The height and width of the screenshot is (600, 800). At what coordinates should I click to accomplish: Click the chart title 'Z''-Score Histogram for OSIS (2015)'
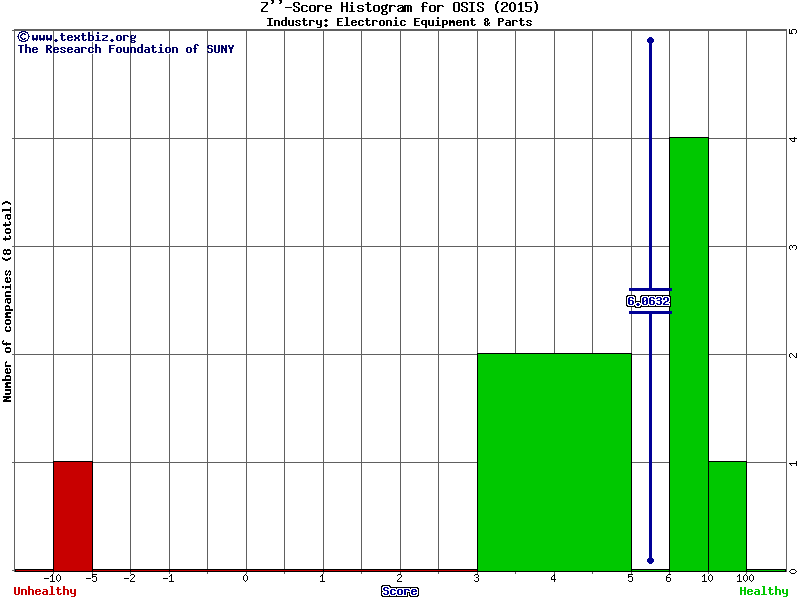[x=399, y=8]
